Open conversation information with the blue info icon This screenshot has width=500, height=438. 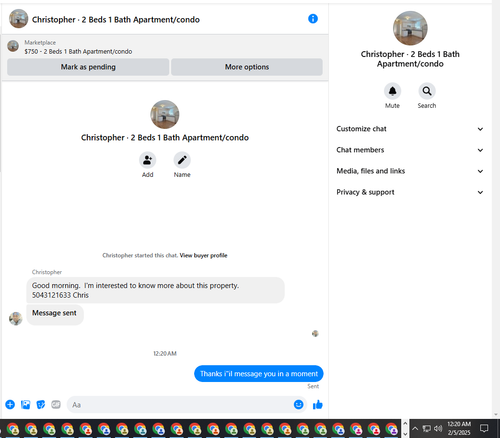coord(313,19)
